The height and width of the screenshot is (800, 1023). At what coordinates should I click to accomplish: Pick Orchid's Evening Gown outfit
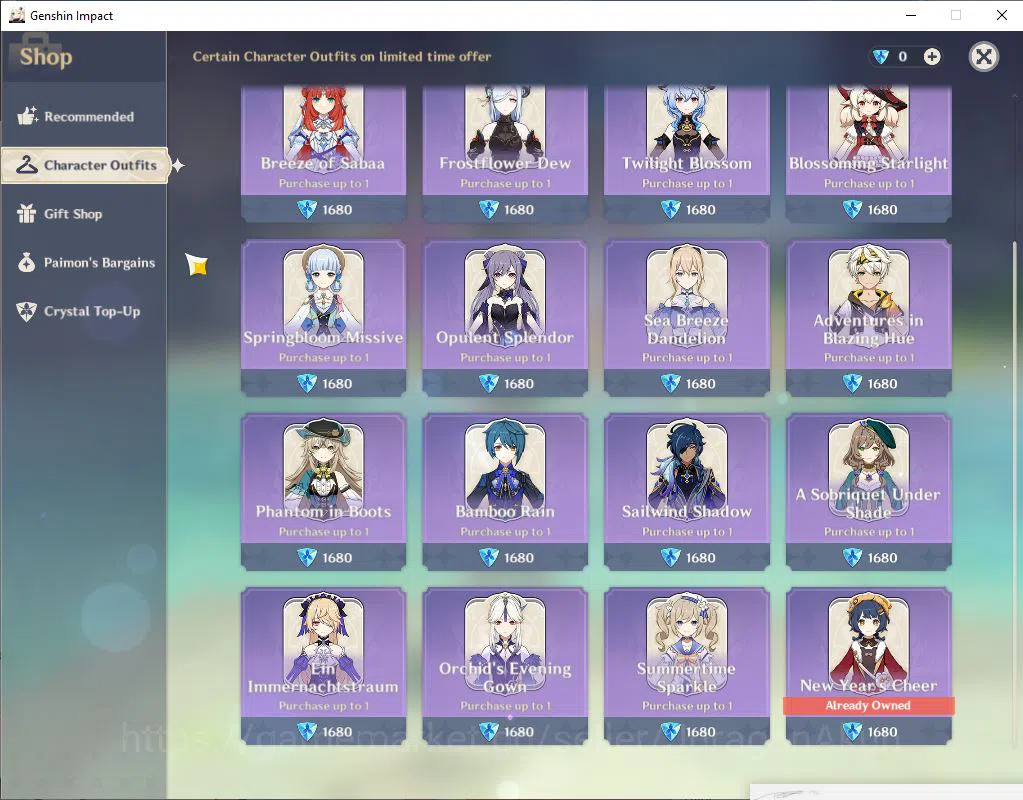pyautogui.click(x=505, y=666)
